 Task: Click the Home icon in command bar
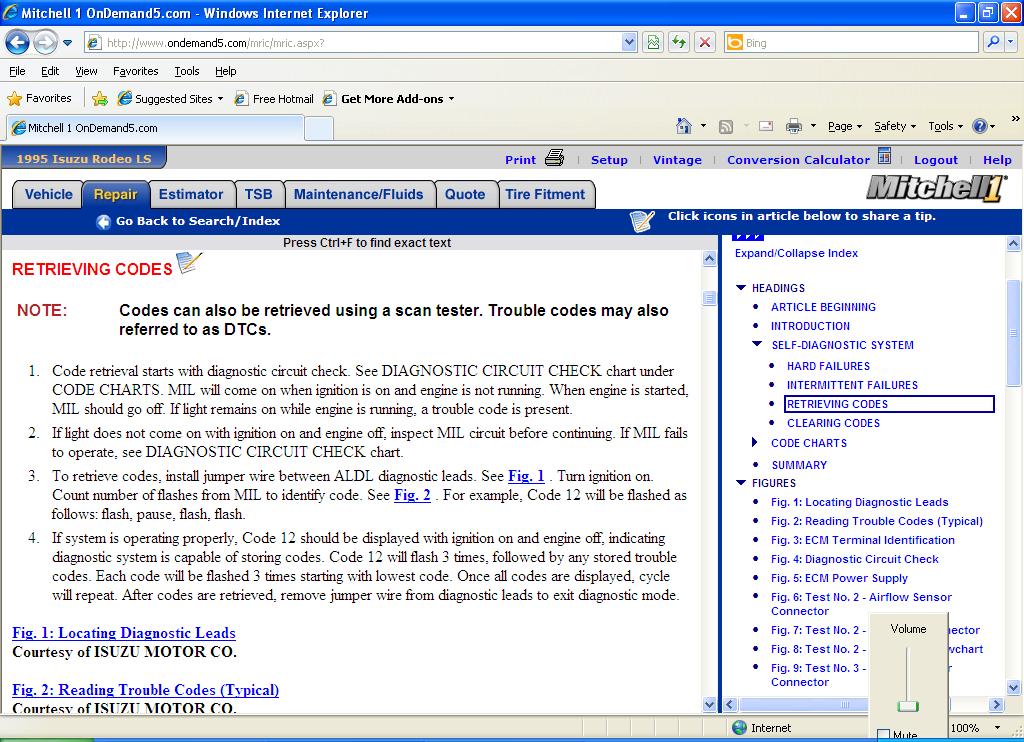point(684,126)
